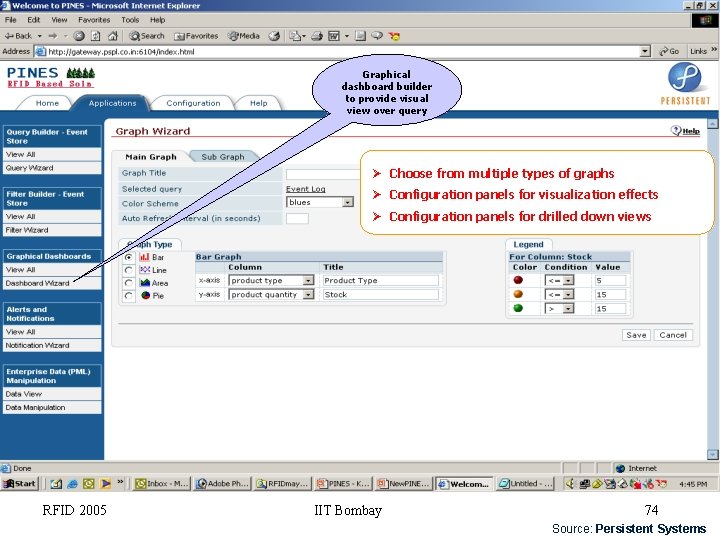Switch to Adobe Photoshop taskbar item
The height and width of the screenshot is (540, 720).
223,484
